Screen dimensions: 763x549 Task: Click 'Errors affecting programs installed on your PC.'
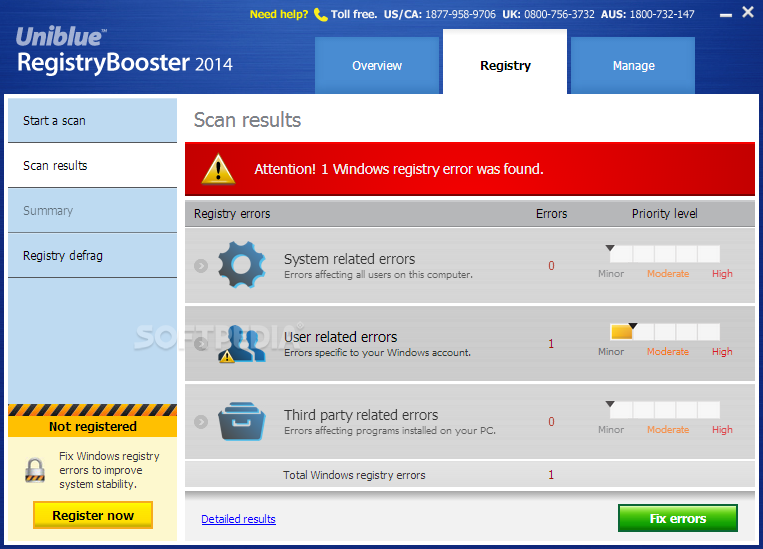pos(390,431)
